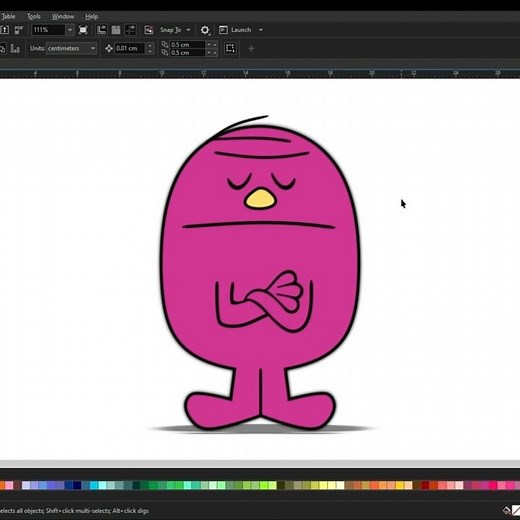Pick the dark olive swatch in the palette
Image resolution: width=520 pixels, height=520 pixels.
pyautogui.click(x=281, y=485)
